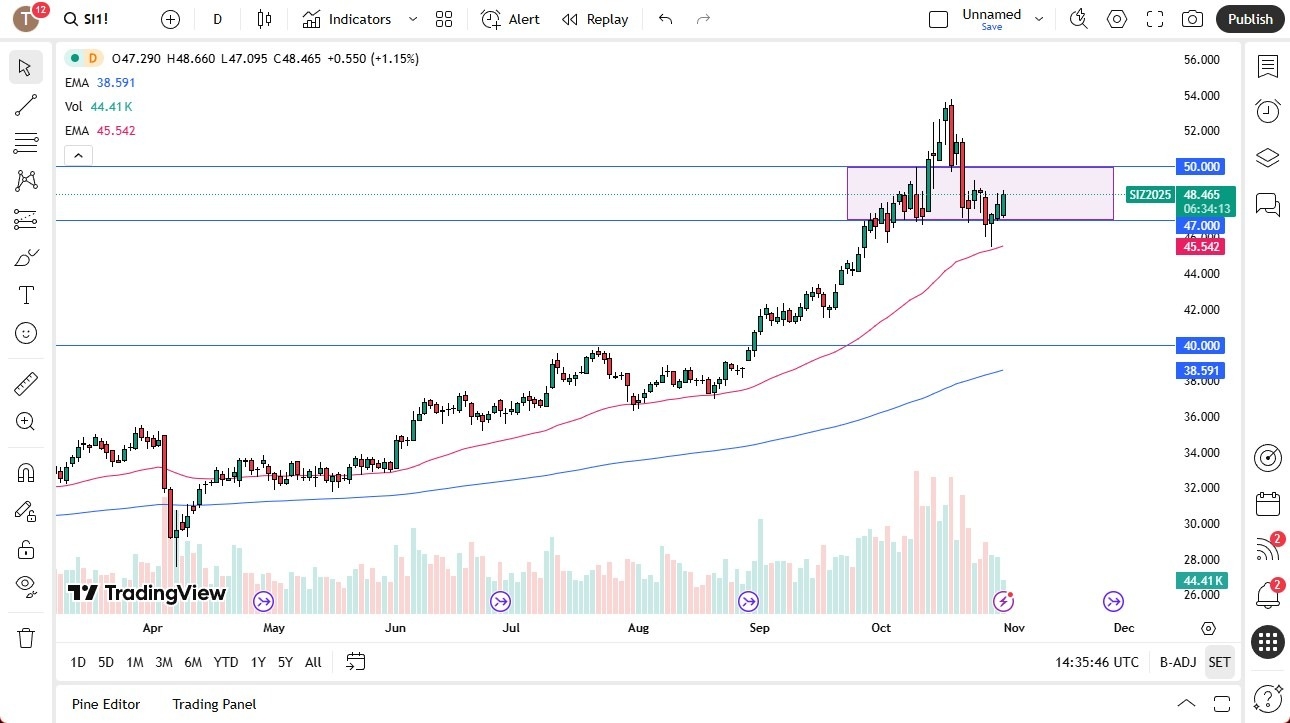Open the Indicators dropdown arrow
The image size is (1290, 723).
pos(412,19)
